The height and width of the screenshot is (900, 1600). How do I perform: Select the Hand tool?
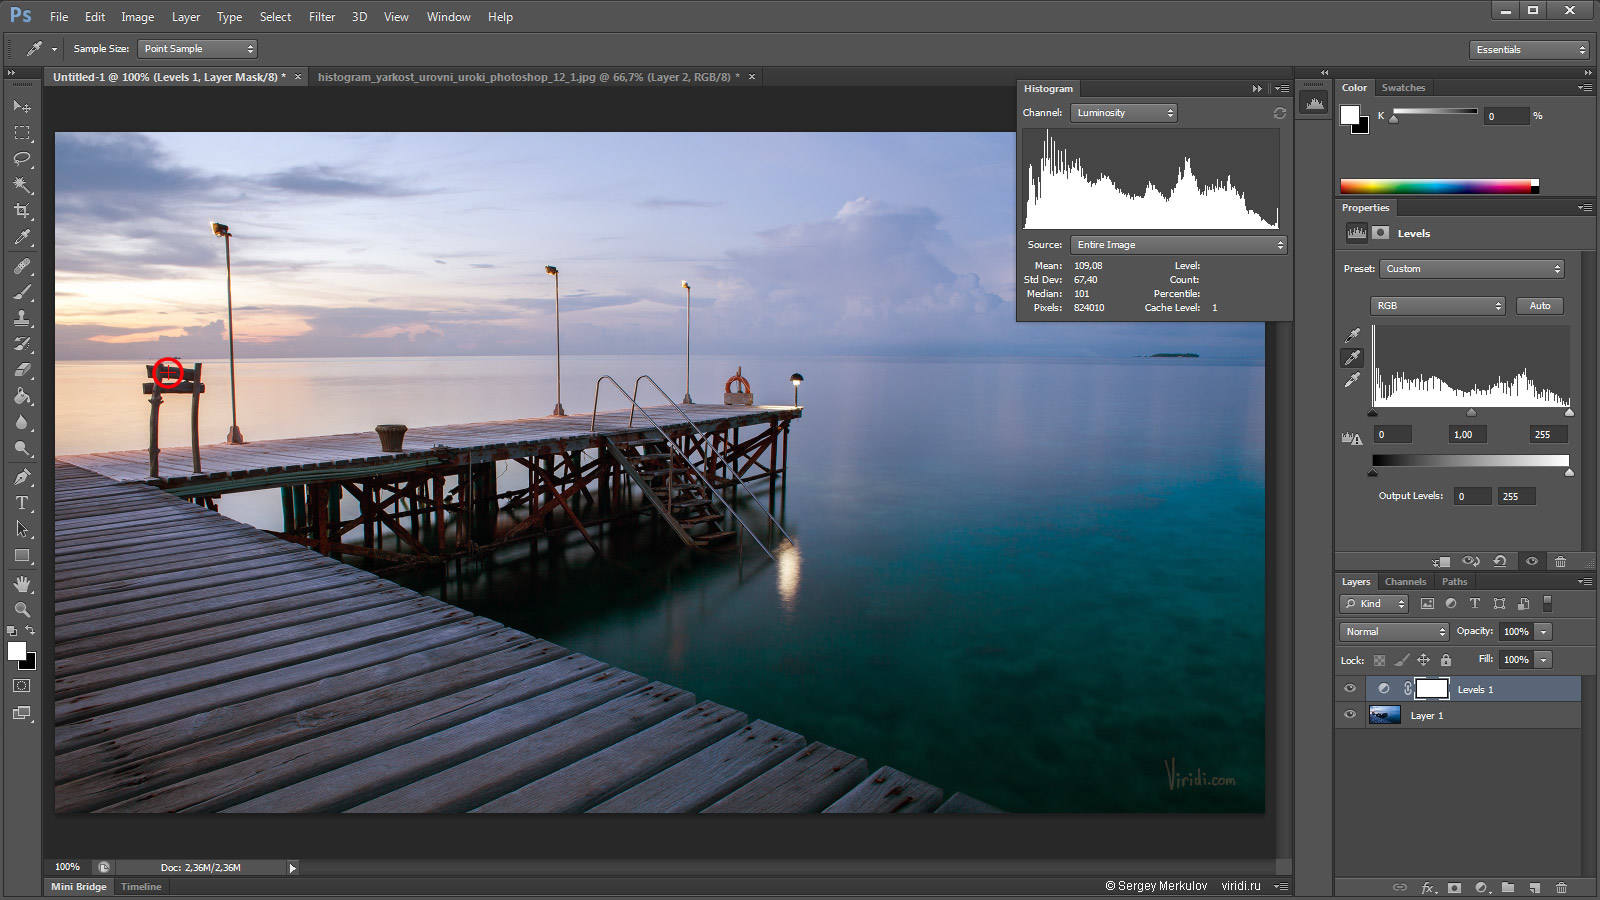click(22, 584)
